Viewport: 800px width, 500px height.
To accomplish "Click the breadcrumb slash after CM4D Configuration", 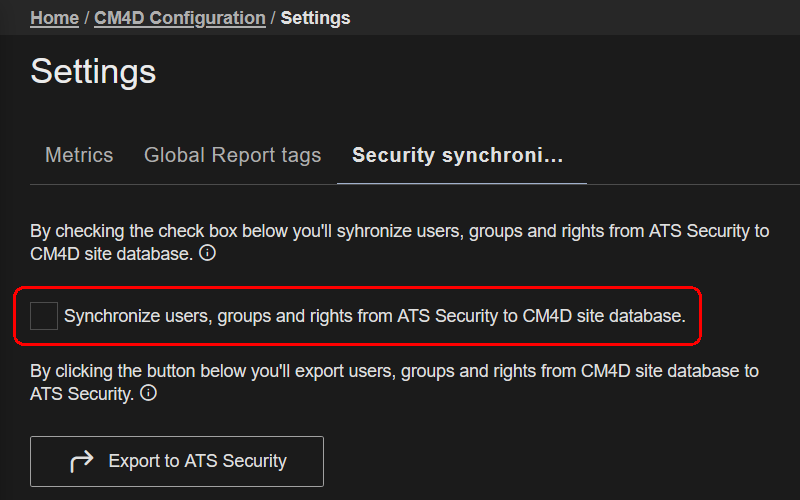I will coord(273,18).
